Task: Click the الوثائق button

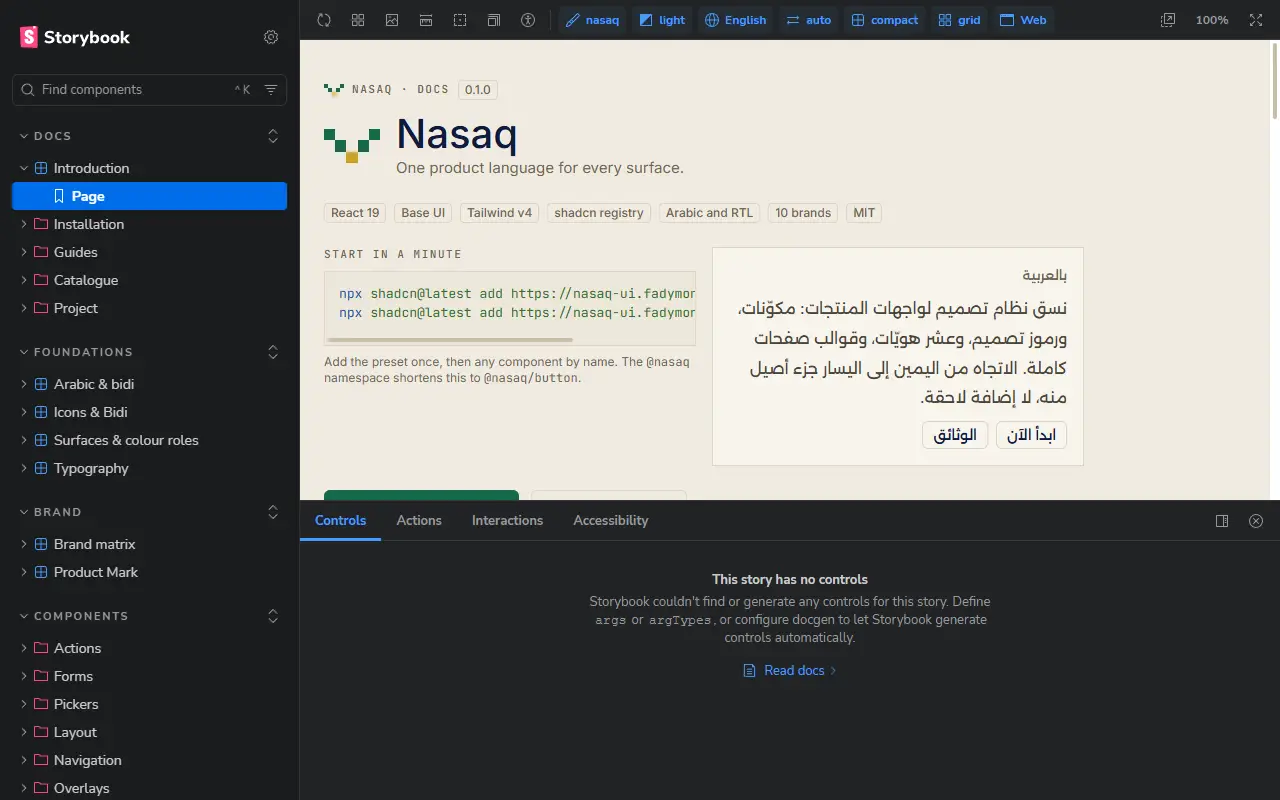Action: 955,435
